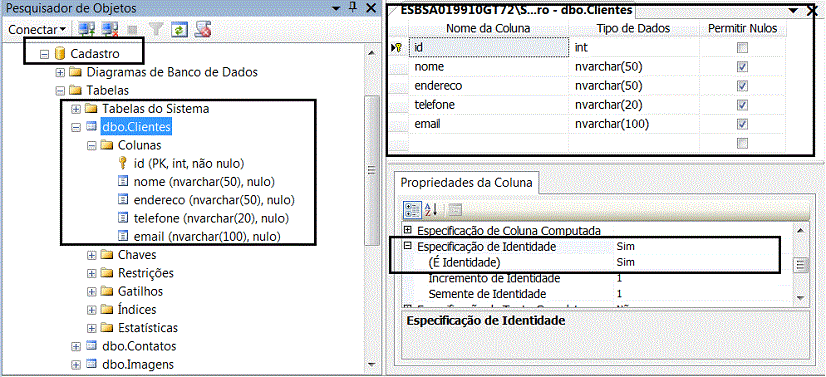Open Pesquisador de Objetos window position arrow
The height and width of the screenshot is (377, 826).
coord(335,8)
